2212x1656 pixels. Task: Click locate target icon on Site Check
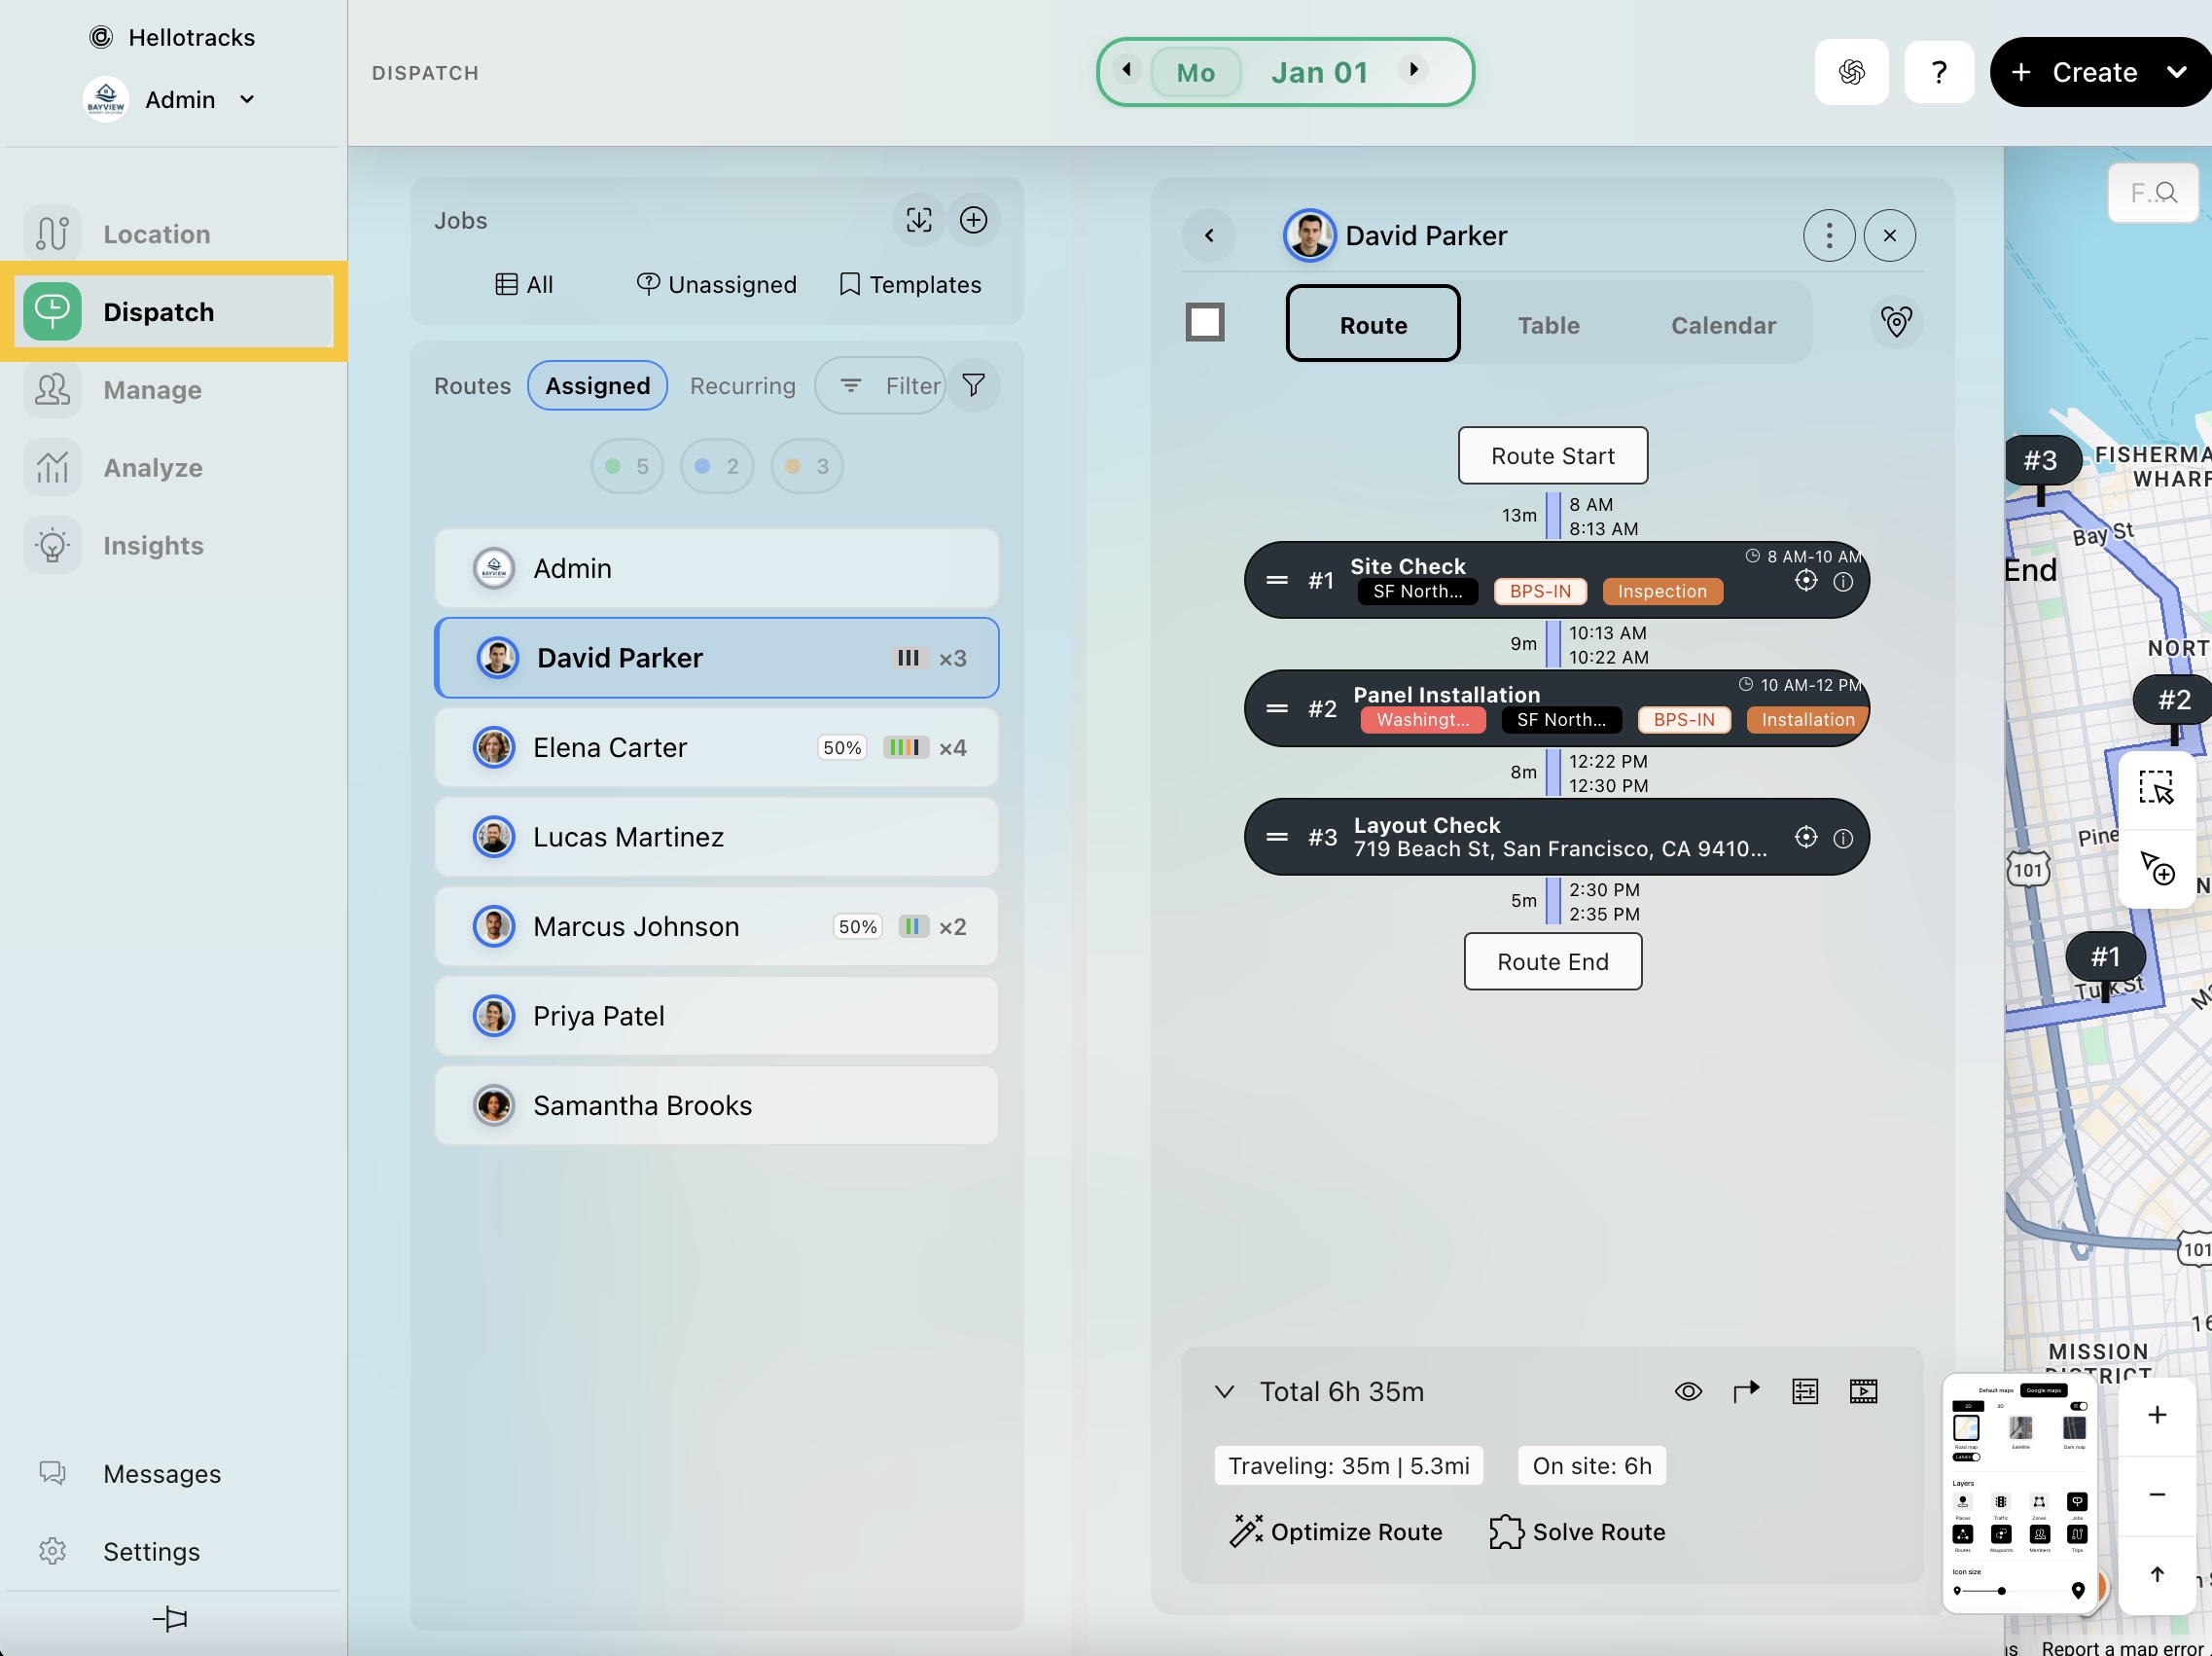(1805, 581)
